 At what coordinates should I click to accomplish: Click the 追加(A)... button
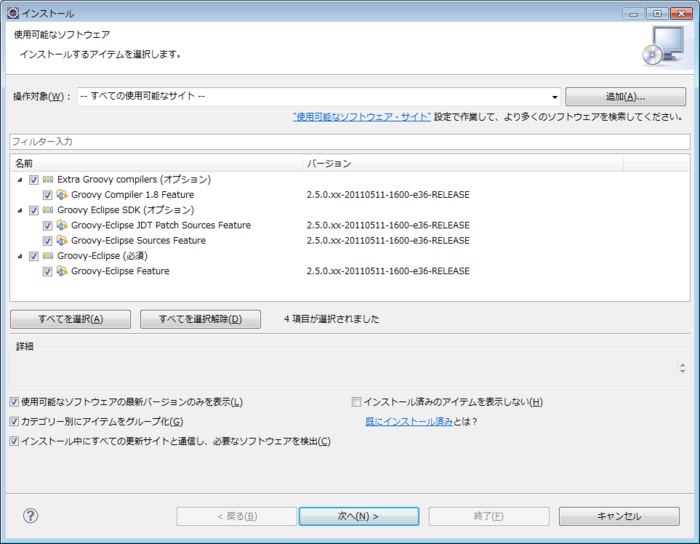click(625, 96)
